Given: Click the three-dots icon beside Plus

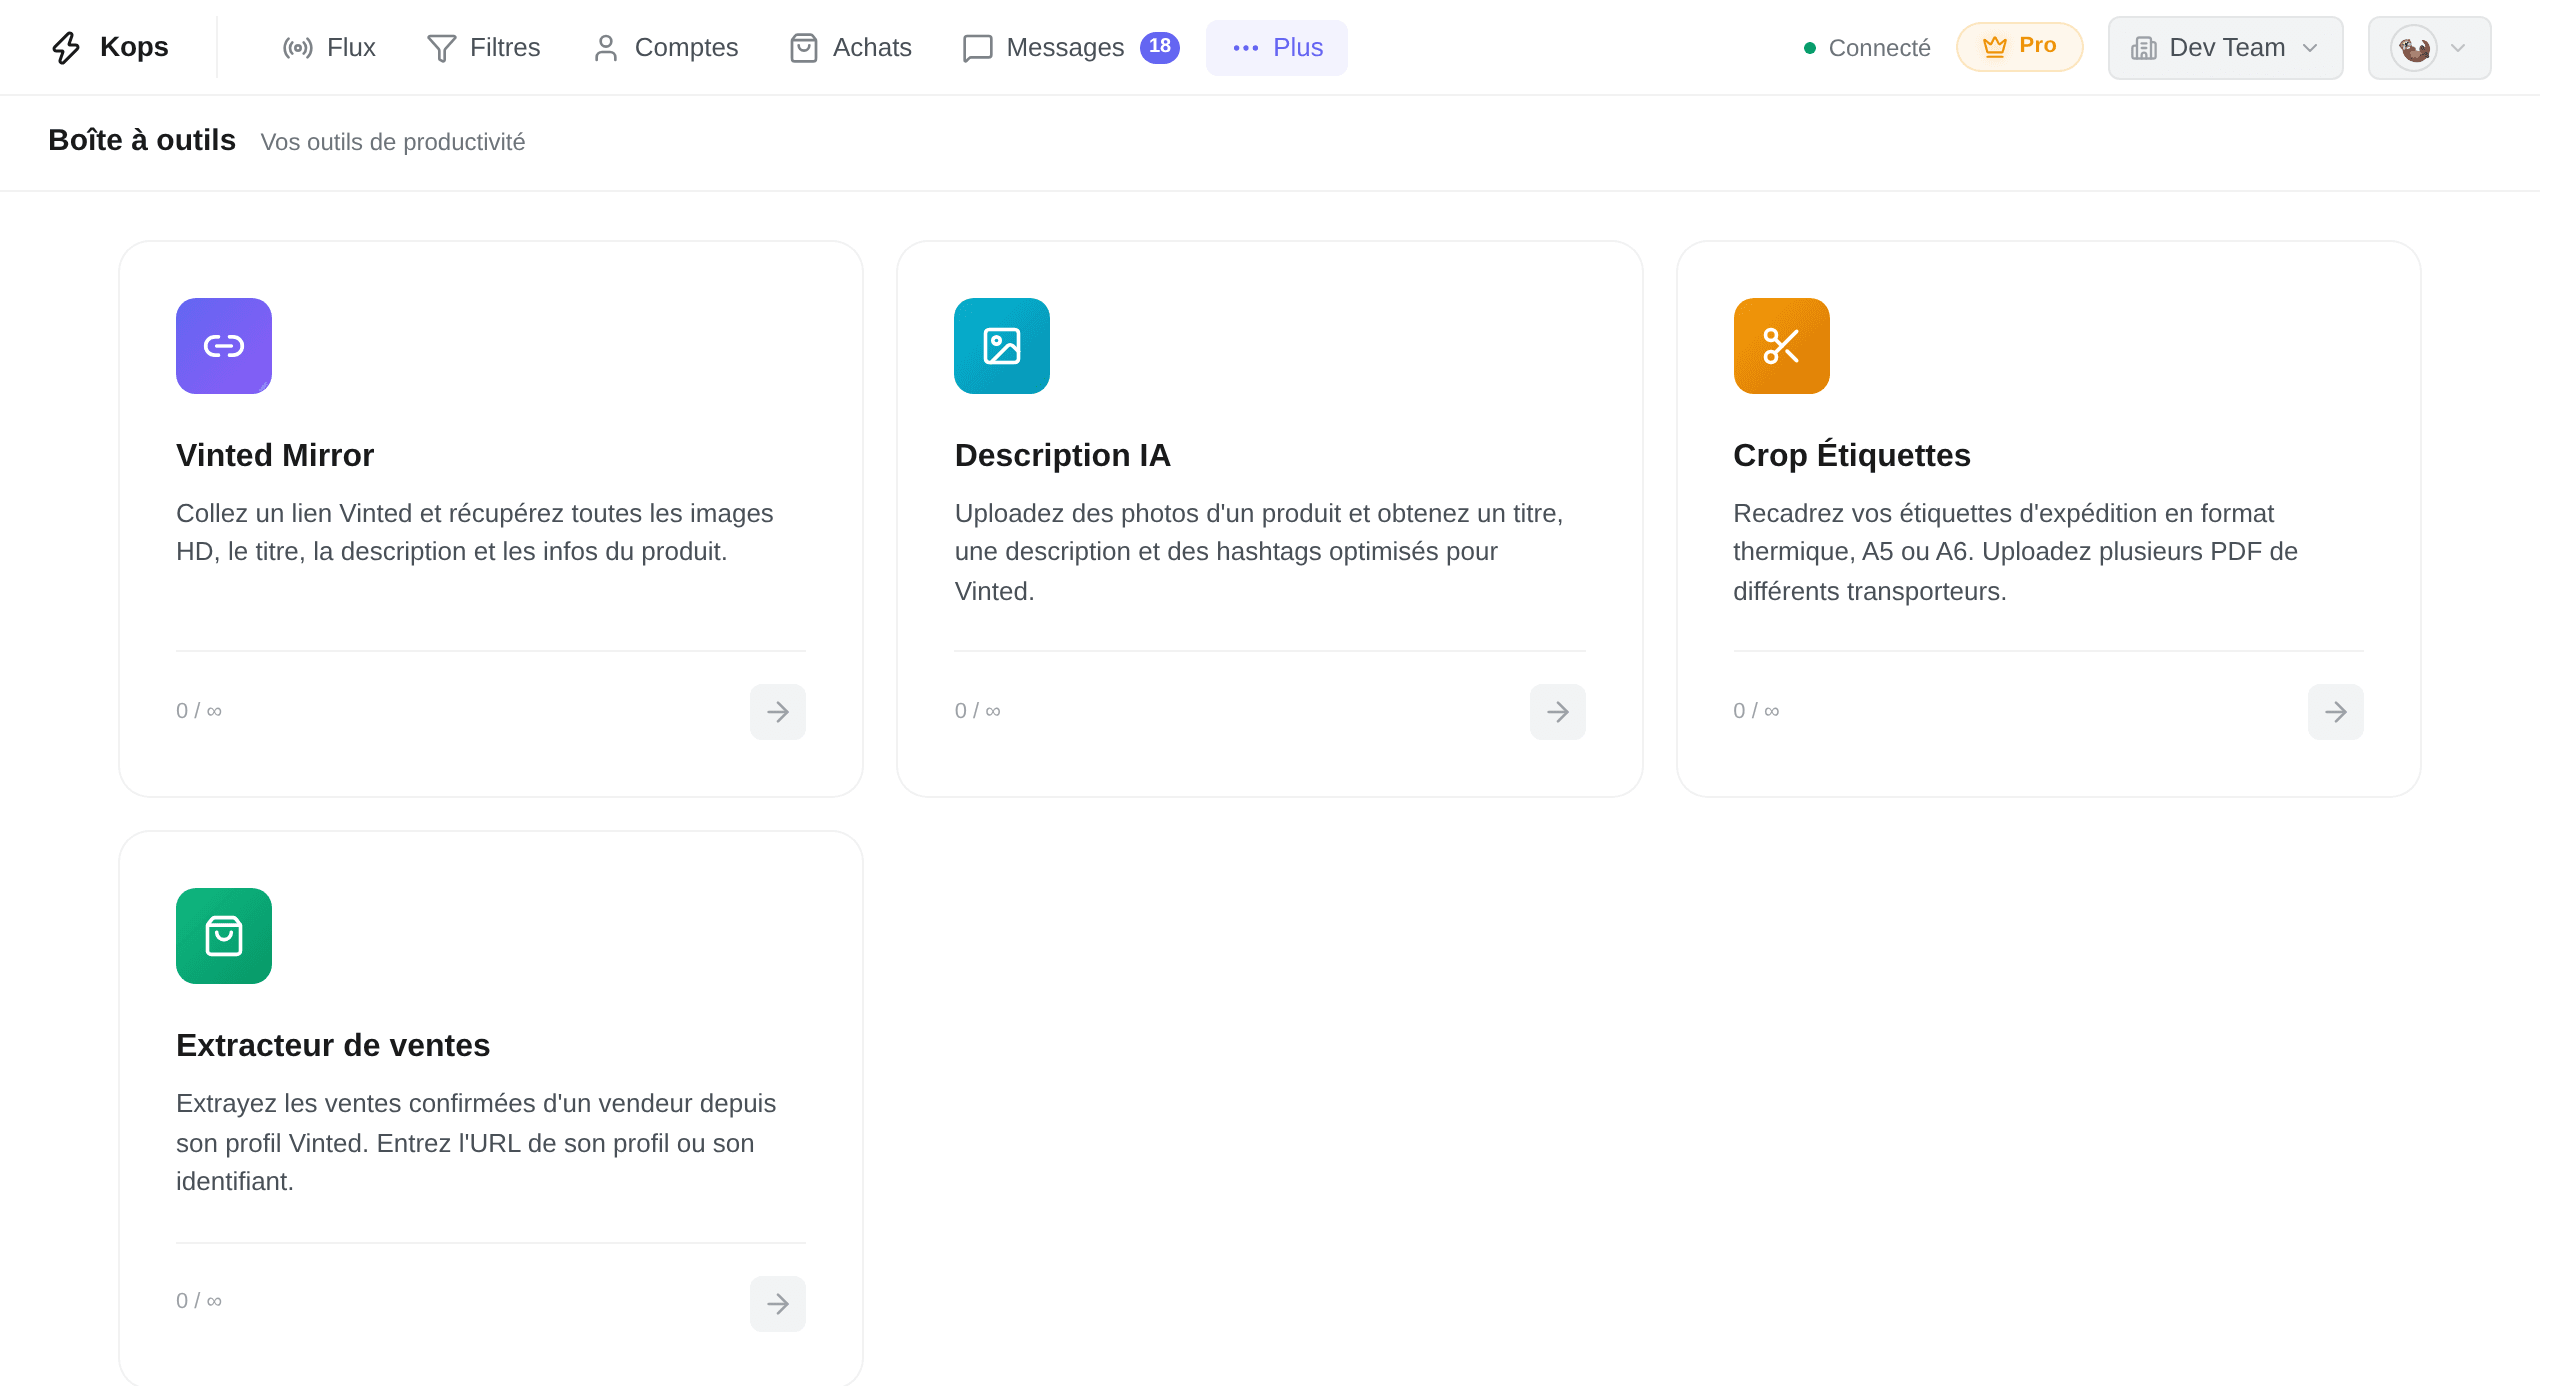Looking at the screenshot, I should point(1246,48).
